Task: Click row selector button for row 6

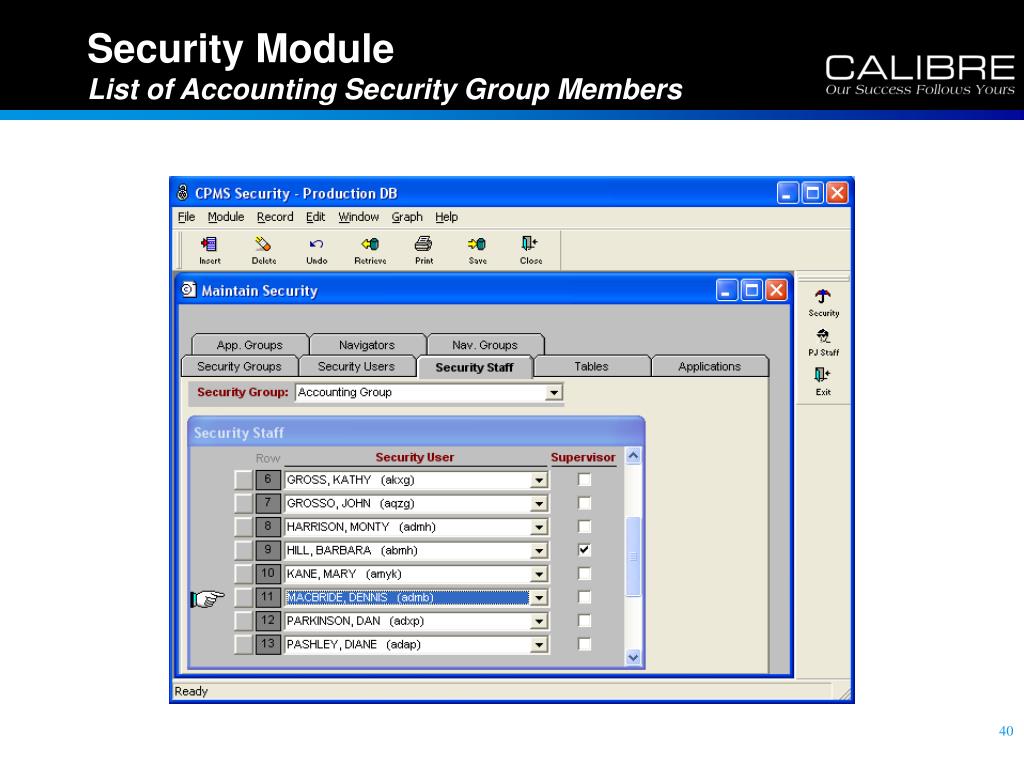Action: [244, 480]
